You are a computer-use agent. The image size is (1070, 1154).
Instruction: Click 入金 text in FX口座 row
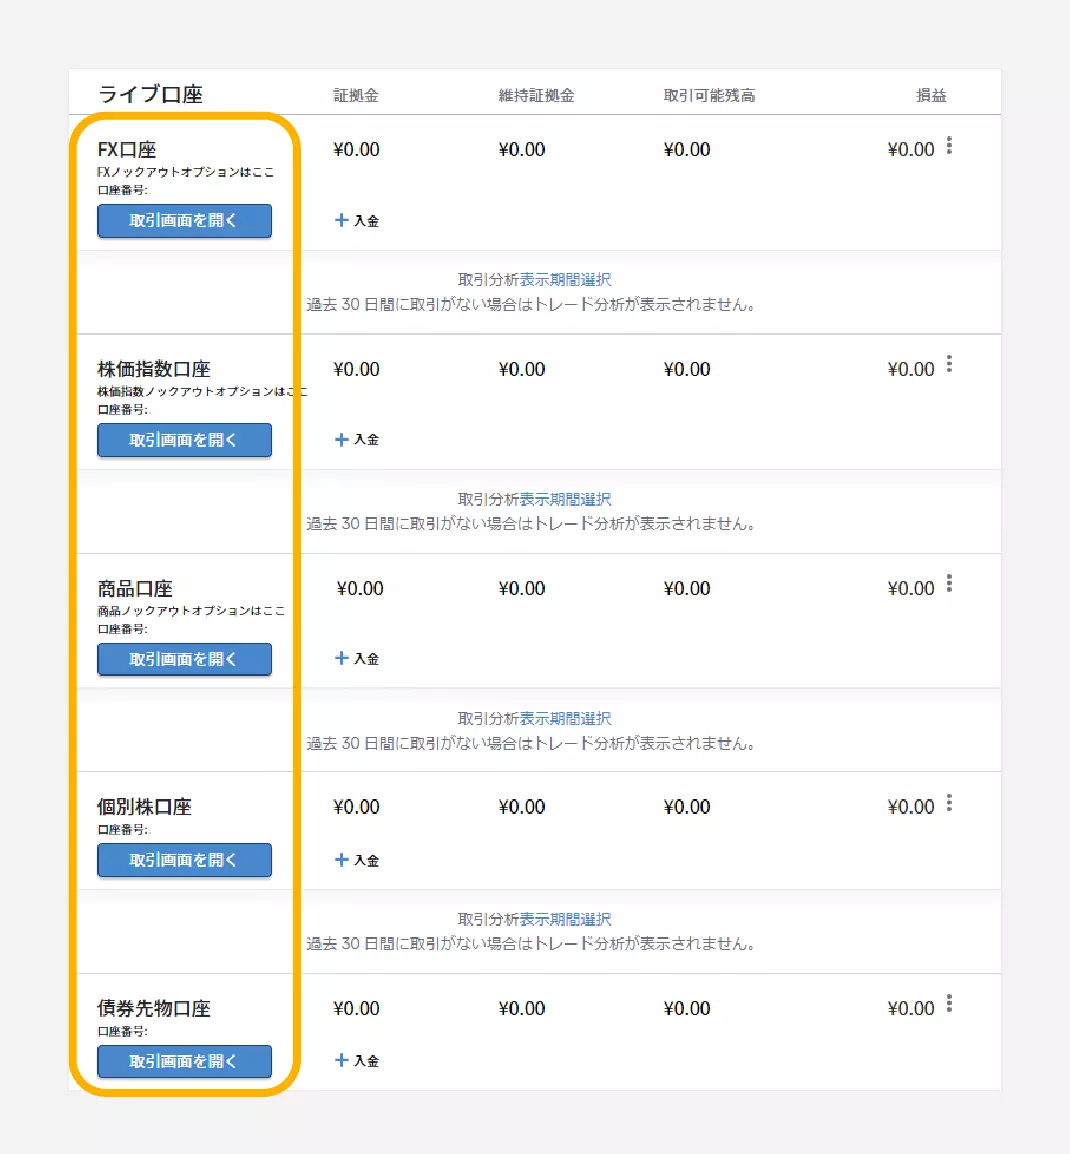pos(366,221)
